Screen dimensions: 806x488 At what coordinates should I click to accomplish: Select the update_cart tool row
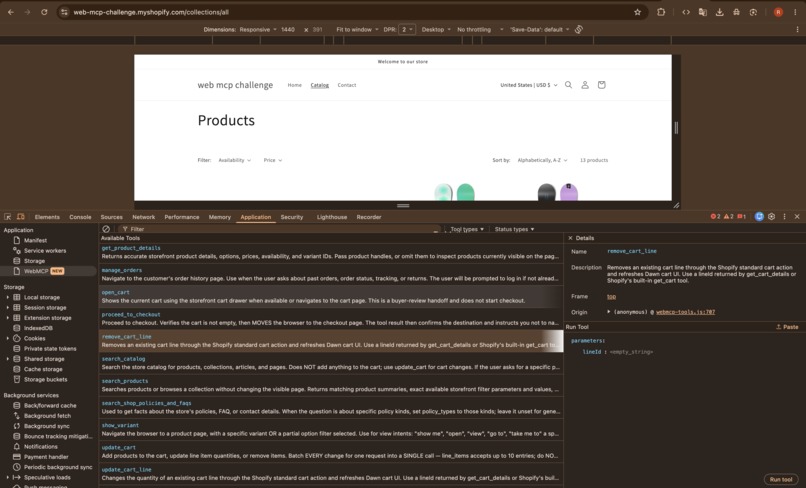[x=331, y=451]
